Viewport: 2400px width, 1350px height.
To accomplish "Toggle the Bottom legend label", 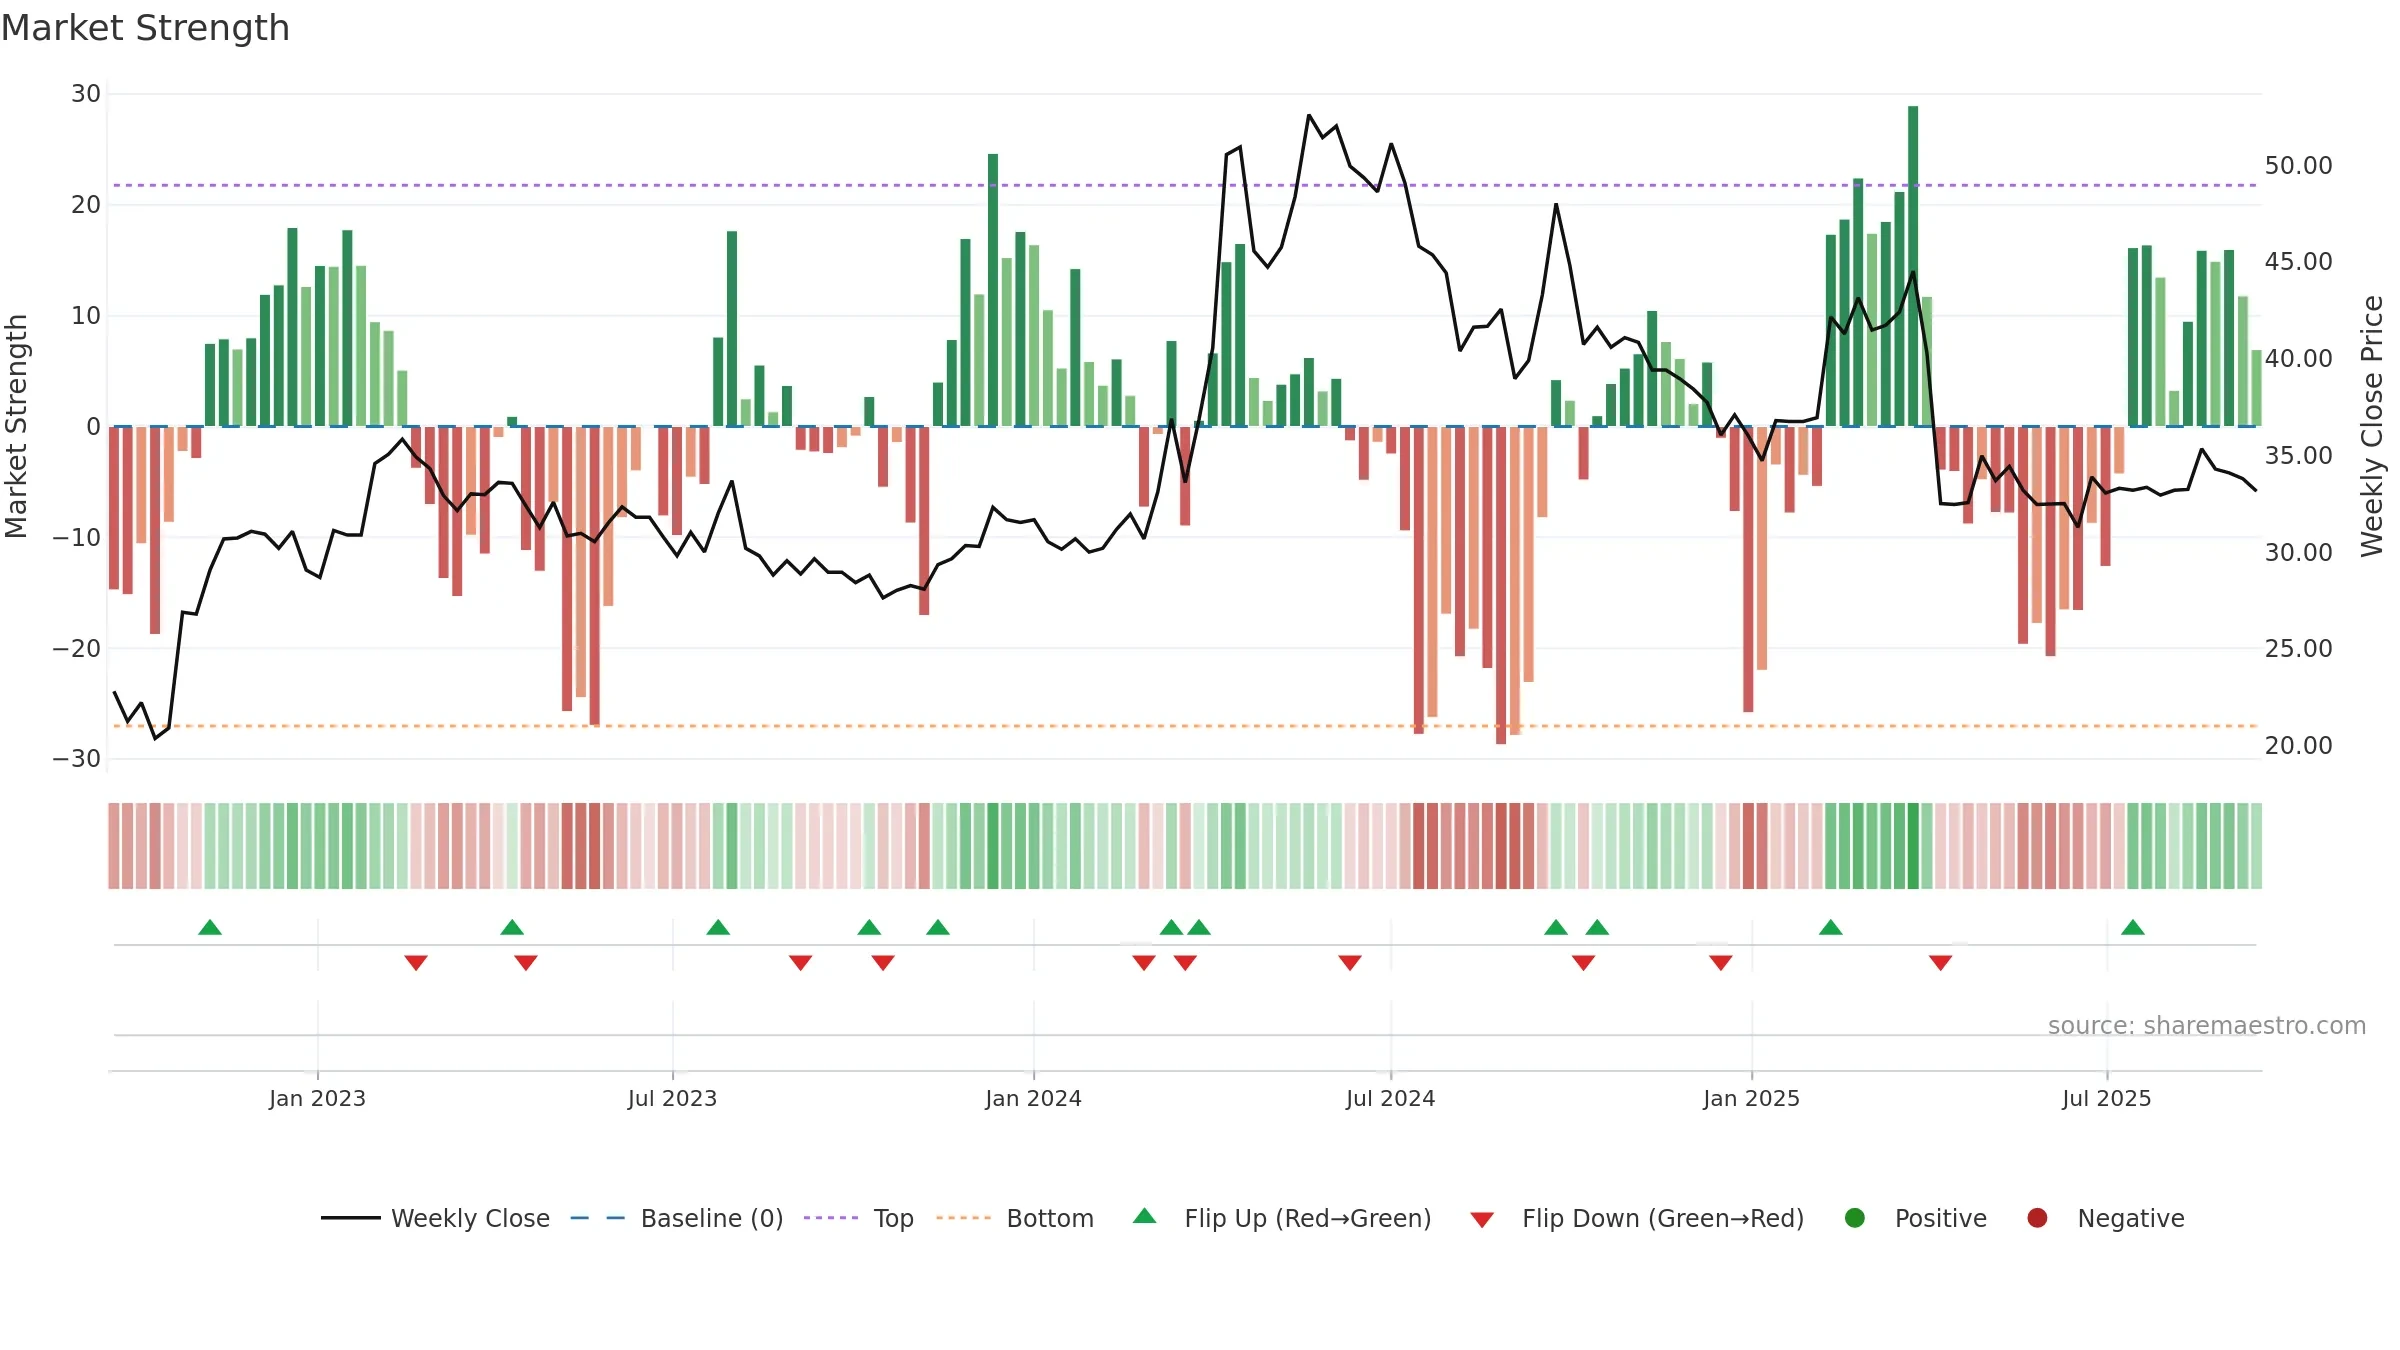I will coord(1050,1218).
